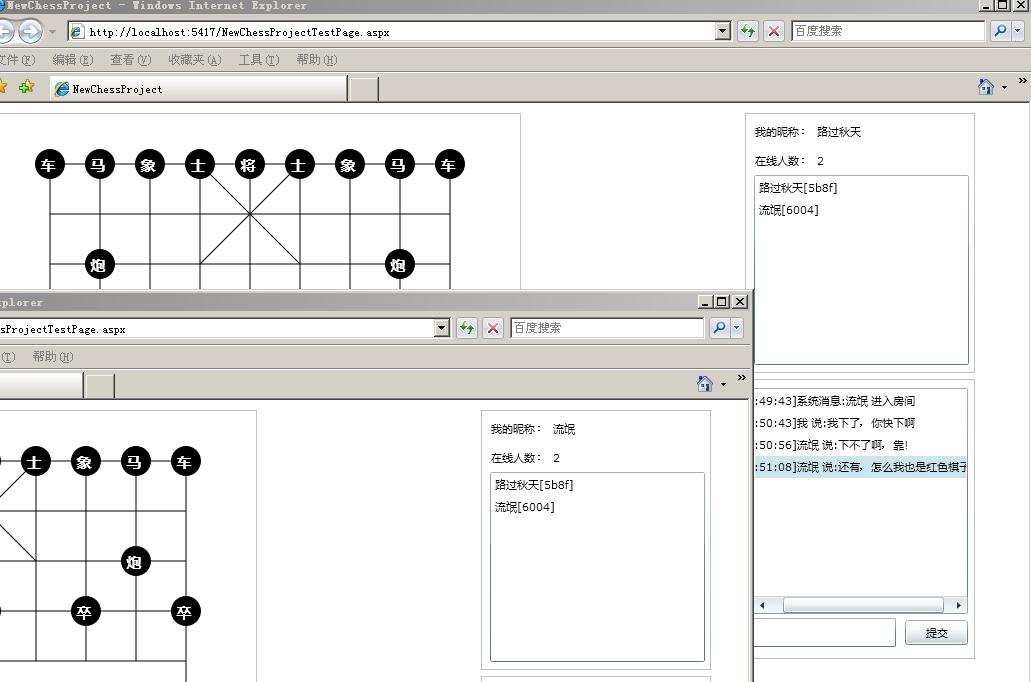Select the left 车 piece on back board
Screen dimensions: 1031x682
coord(50,164)
